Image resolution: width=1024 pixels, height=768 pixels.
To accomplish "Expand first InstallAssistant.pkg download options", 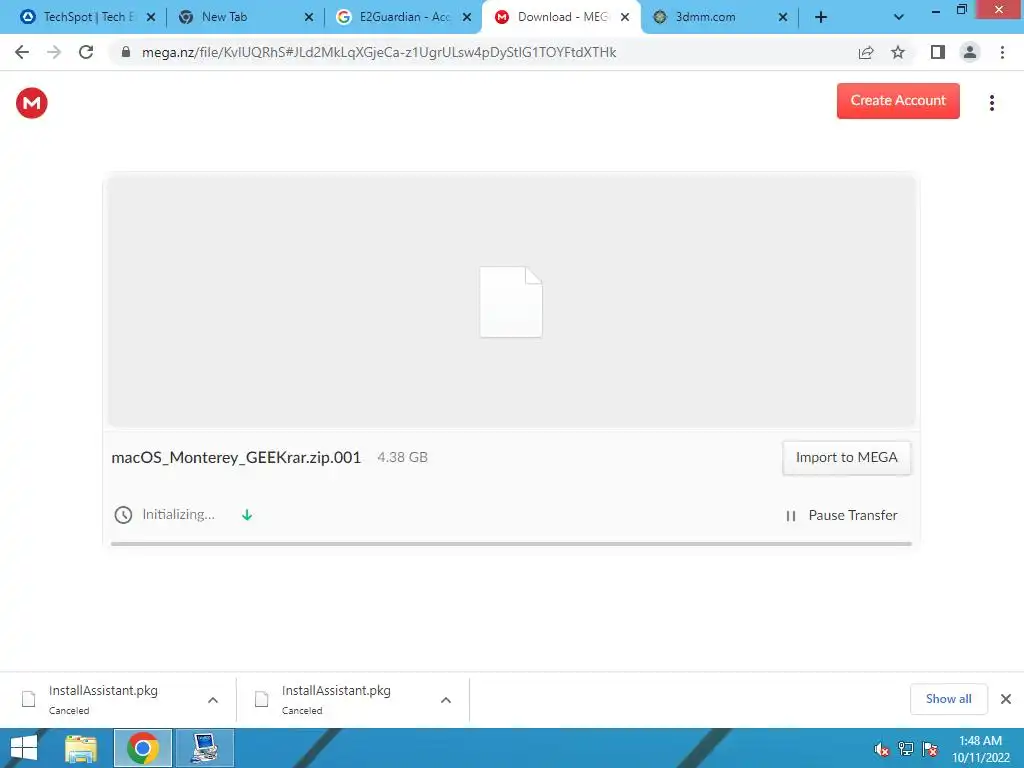I will click(213, 700).
